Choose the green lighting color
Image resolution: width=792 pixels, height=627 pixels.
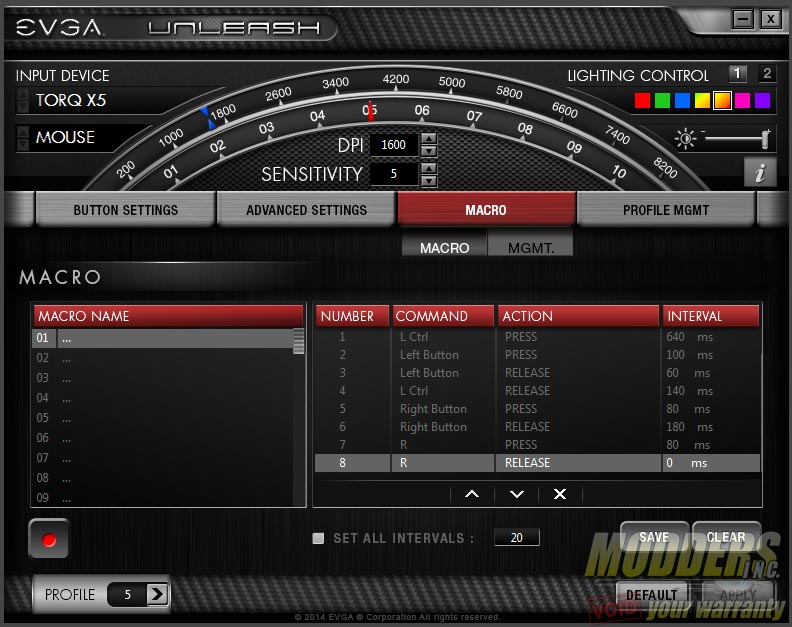pyautogui.click(x=662, y=101)
